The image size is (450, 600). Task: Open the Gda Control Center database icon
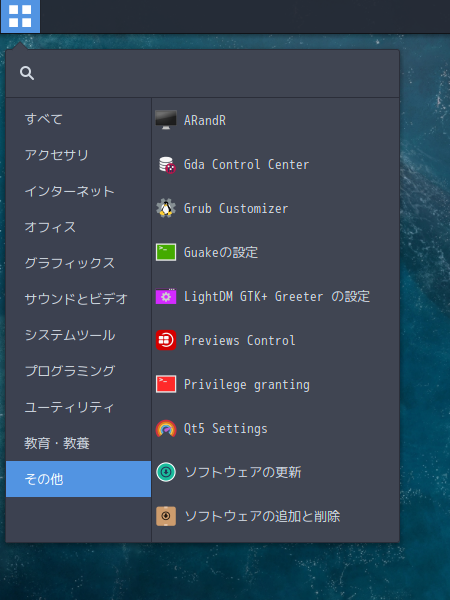click(166, 165)
